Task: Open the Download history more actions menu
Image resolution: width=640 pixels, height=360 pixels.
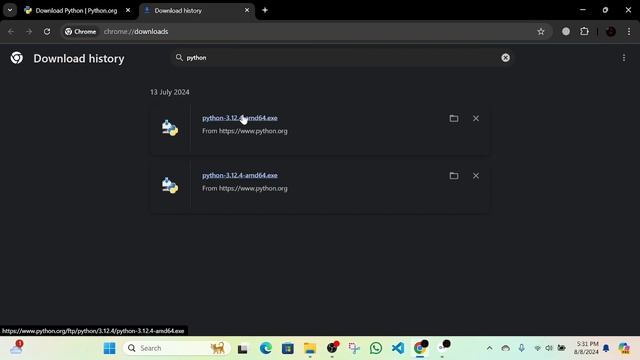Action: pos(624,58)
